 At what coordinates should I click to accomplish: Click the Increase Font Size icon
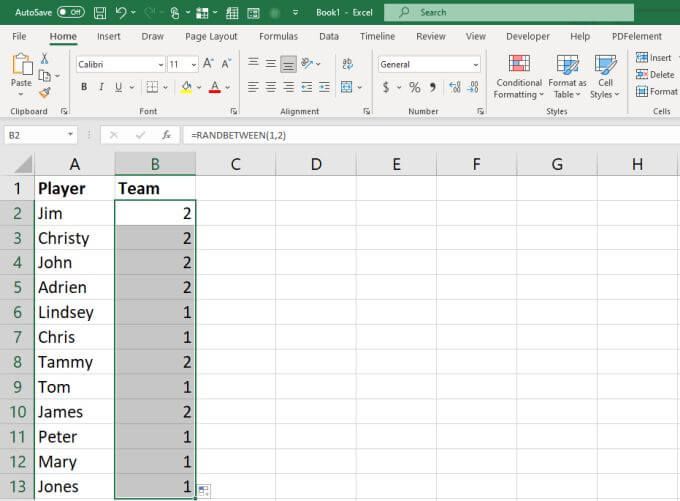[208, 64]
